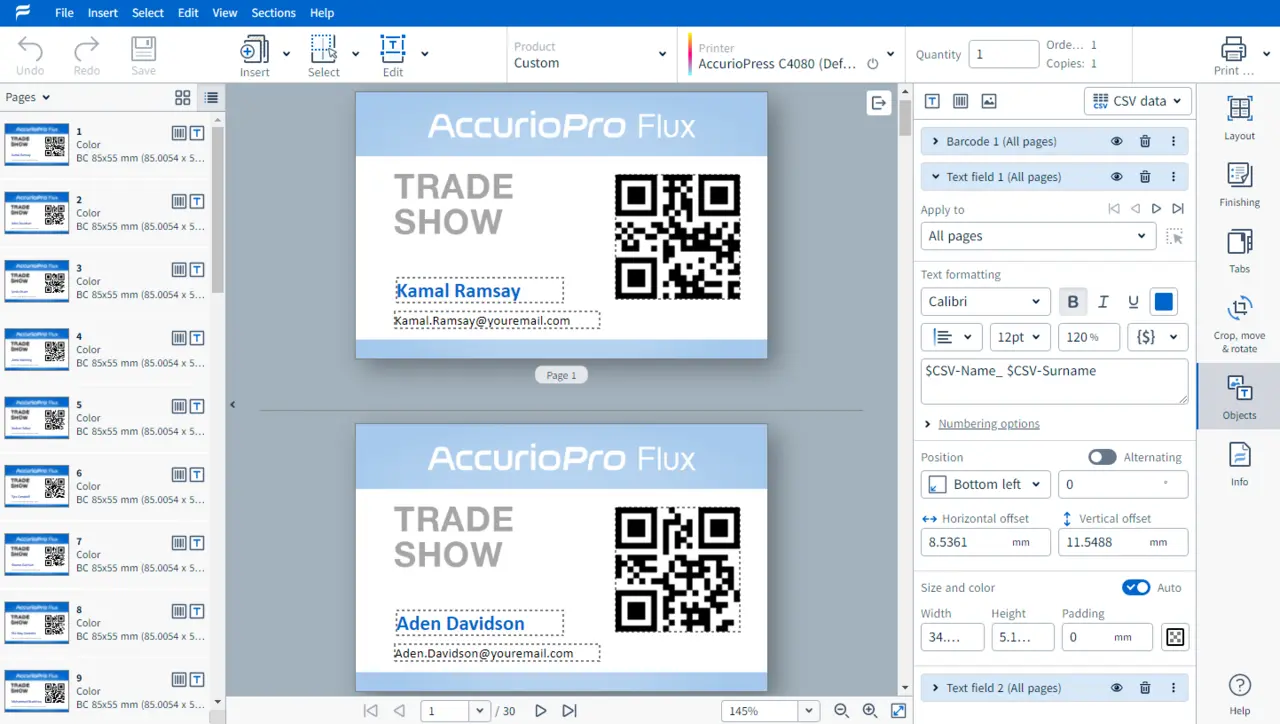Image resolution: width=1280 pixels, height=724 pixels.
Task: Open the Sections menu
Action: pos(273,13)
